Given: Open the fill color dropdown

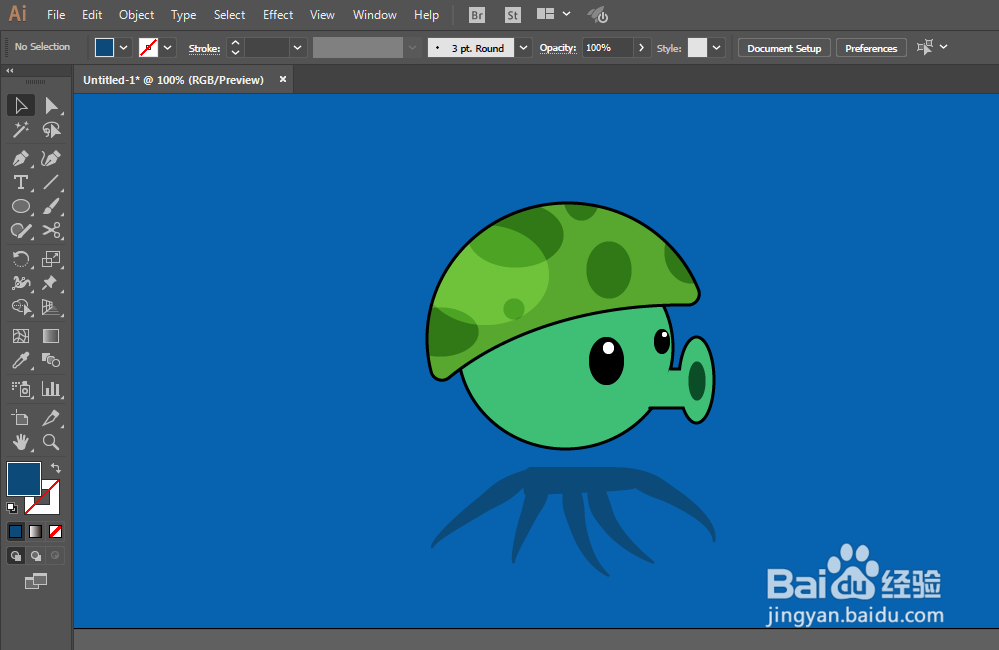Looking at the screenshot, I should click(124, 48).
